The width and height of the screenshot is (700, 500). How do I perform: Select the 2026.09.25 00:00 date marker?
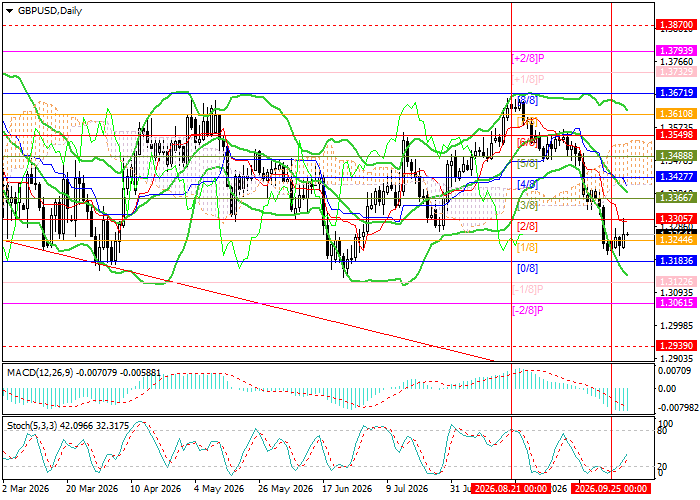pos(611,488)
